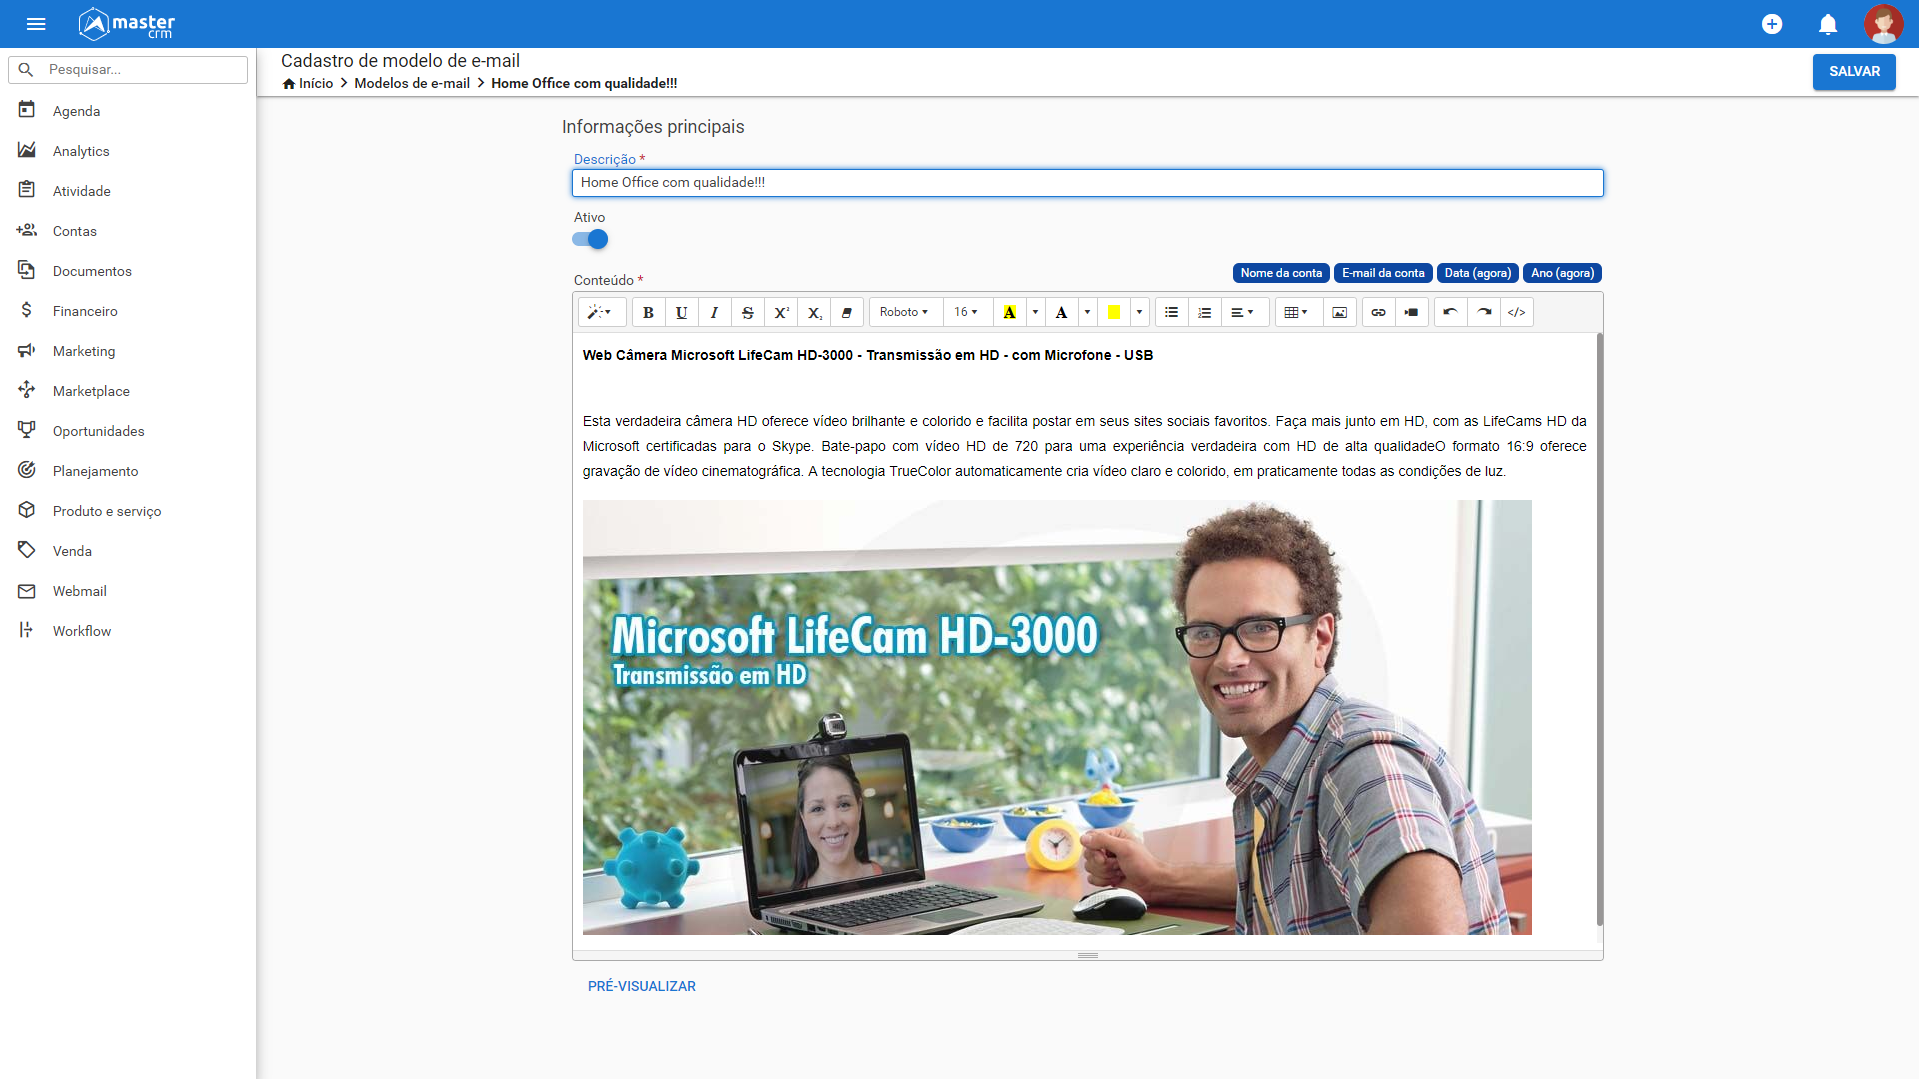This screenshot has height=1079, width=1919.
Task: Redo the last edit
Action: point(1484,312)
